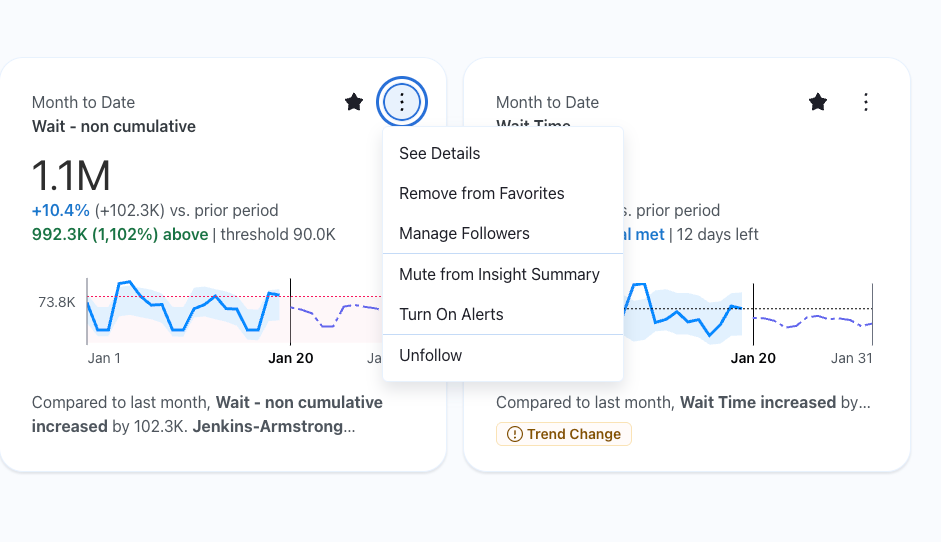Click the 1.1M metric value
941x542 pixels.
71,177
